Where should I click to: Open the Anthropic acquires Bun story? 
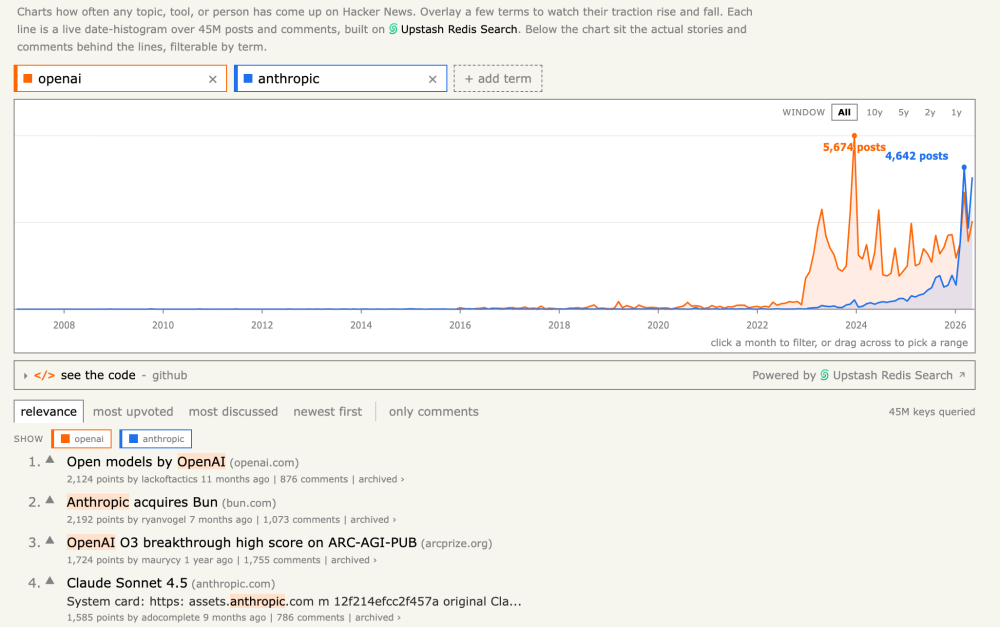coord(142,502)
